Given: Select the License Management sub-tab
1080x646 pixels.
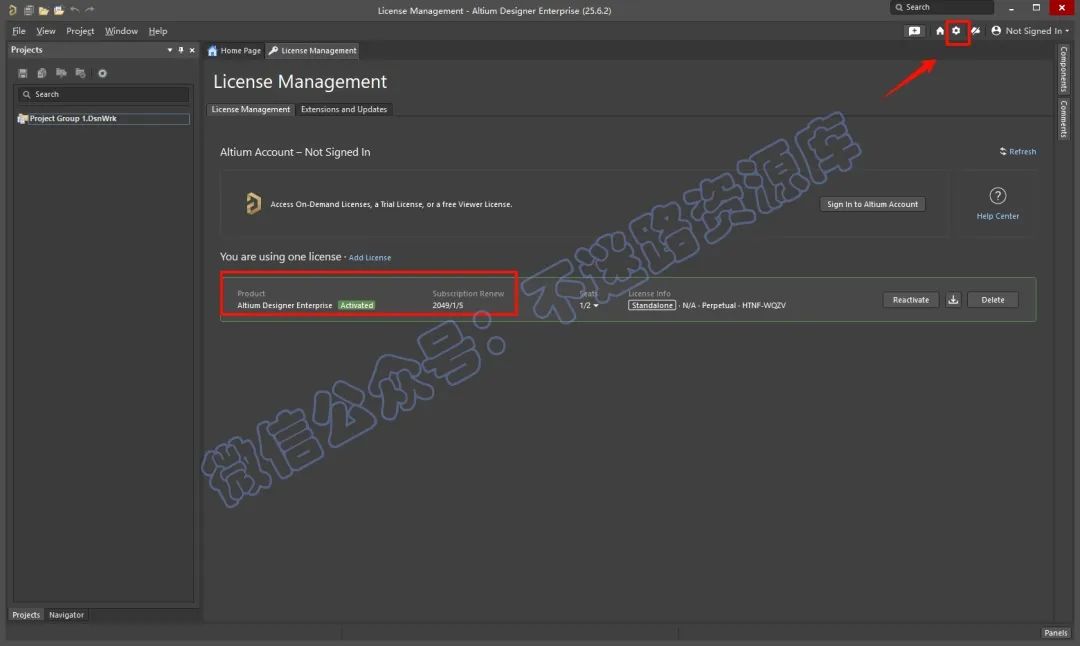Looking at the screenshot, I should tap(251, 109).
